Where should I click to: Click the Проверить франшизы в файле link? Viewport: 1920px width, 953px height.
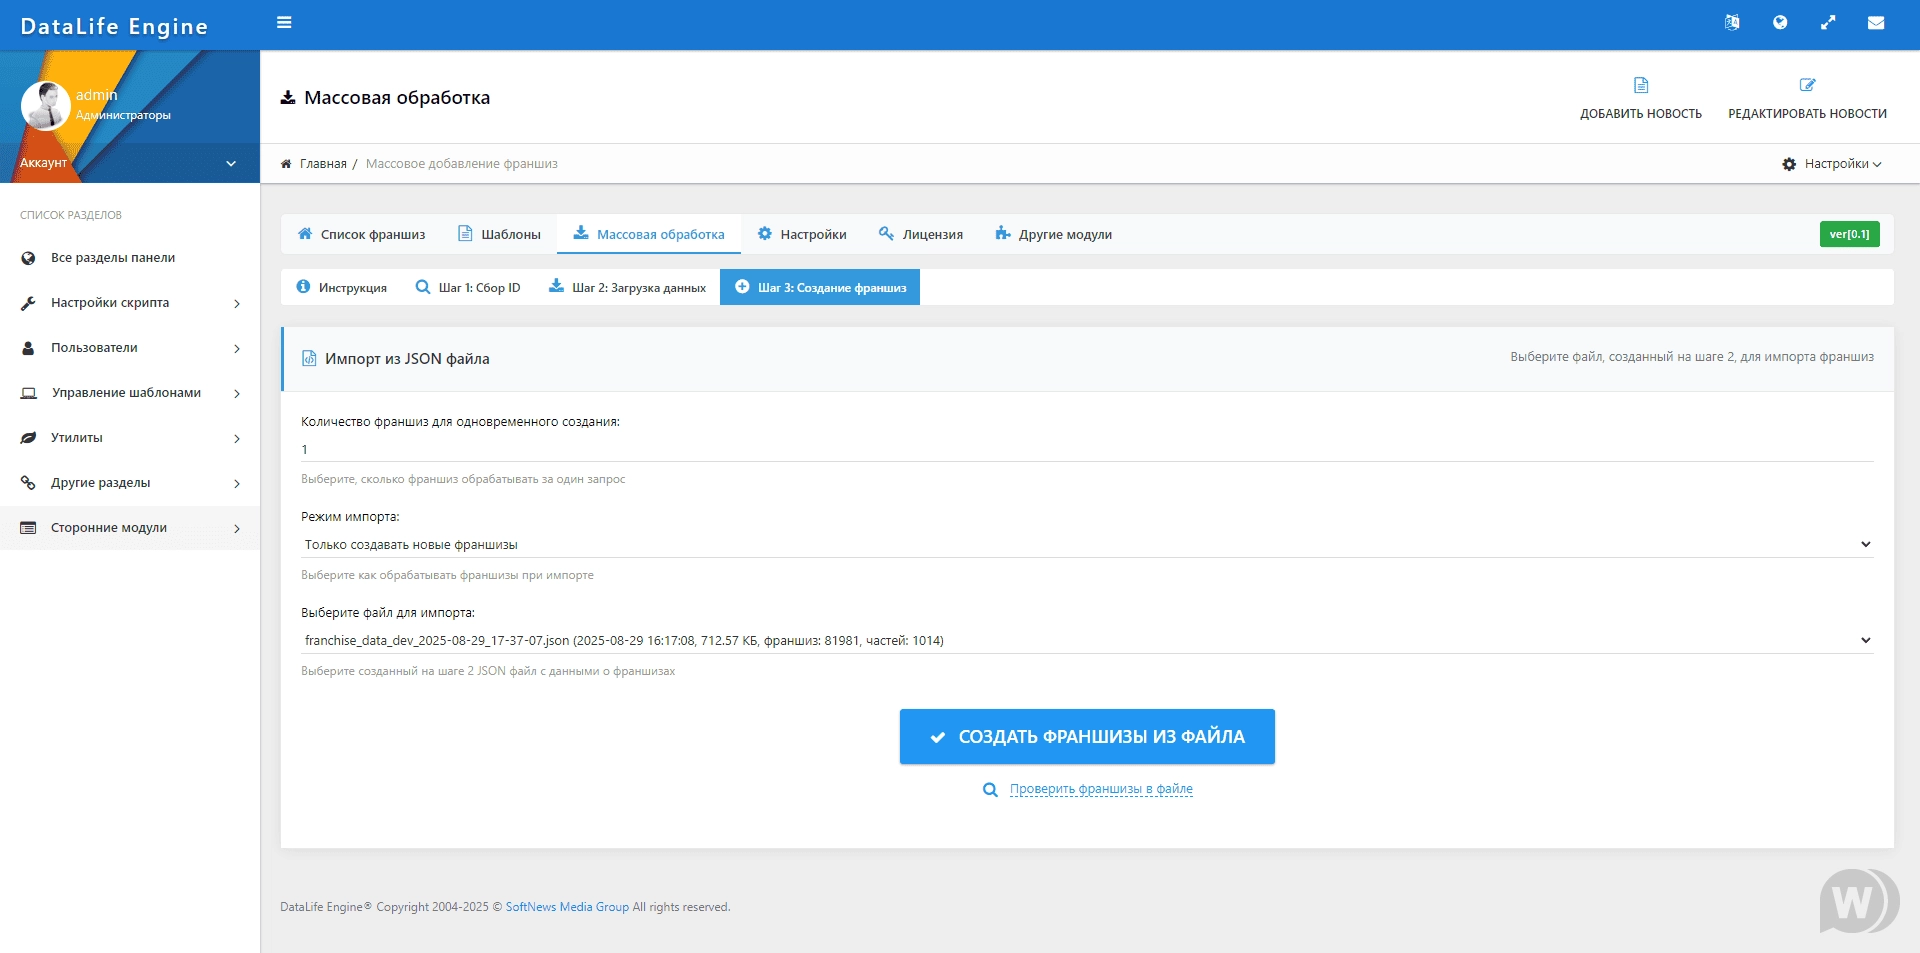click(1101, 790)
